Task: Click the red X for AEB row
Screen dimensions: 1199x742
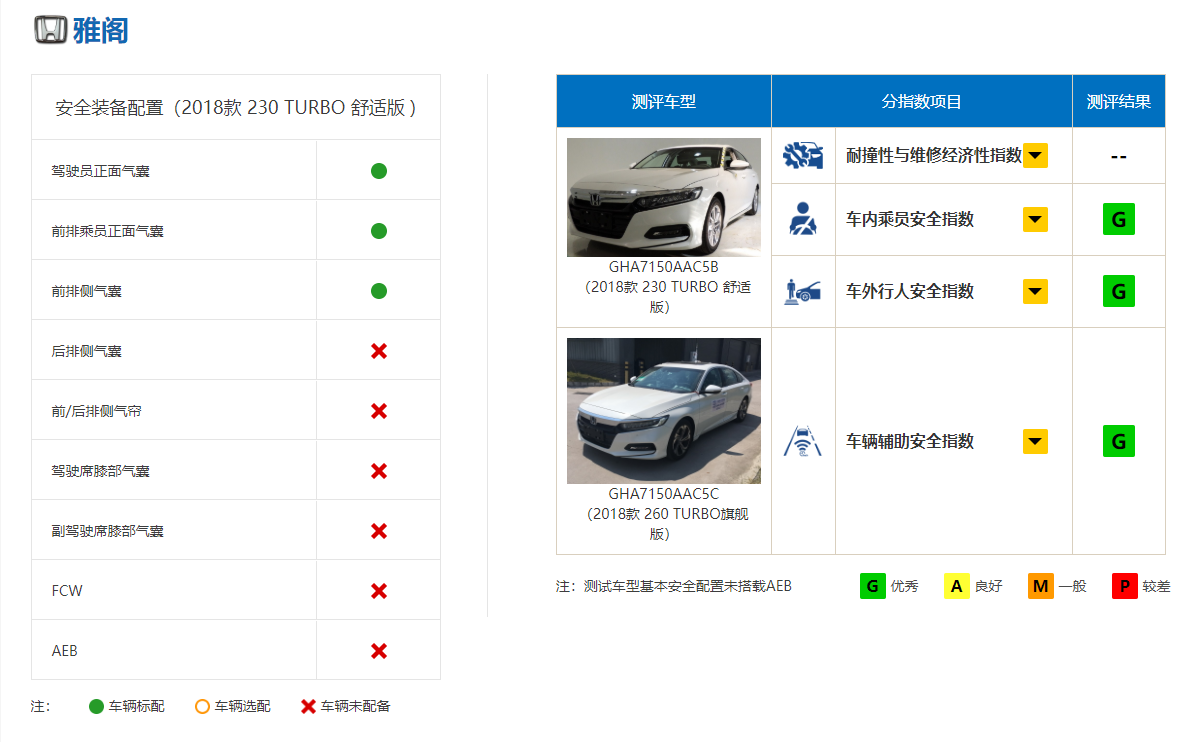Action: click(379, 651)
